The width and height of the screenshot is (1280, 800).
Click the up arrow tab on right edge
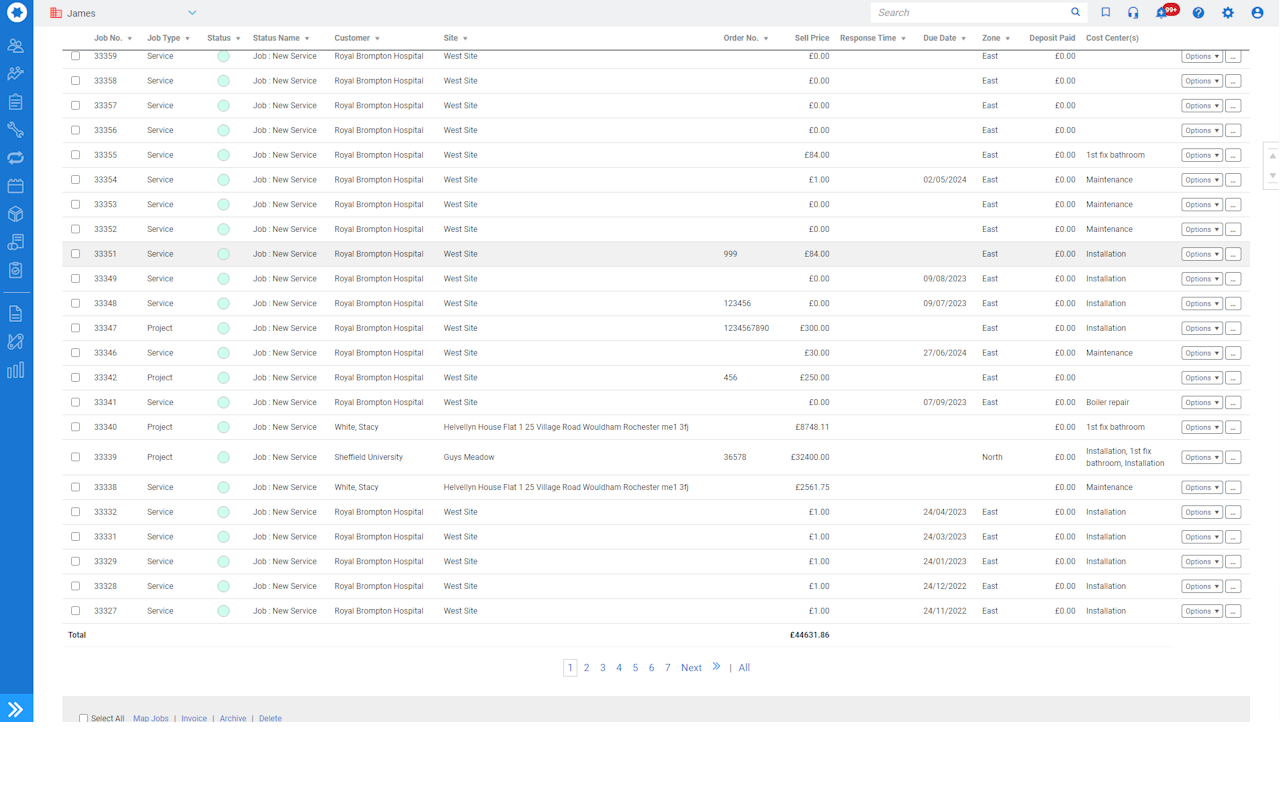[1272, 156]
